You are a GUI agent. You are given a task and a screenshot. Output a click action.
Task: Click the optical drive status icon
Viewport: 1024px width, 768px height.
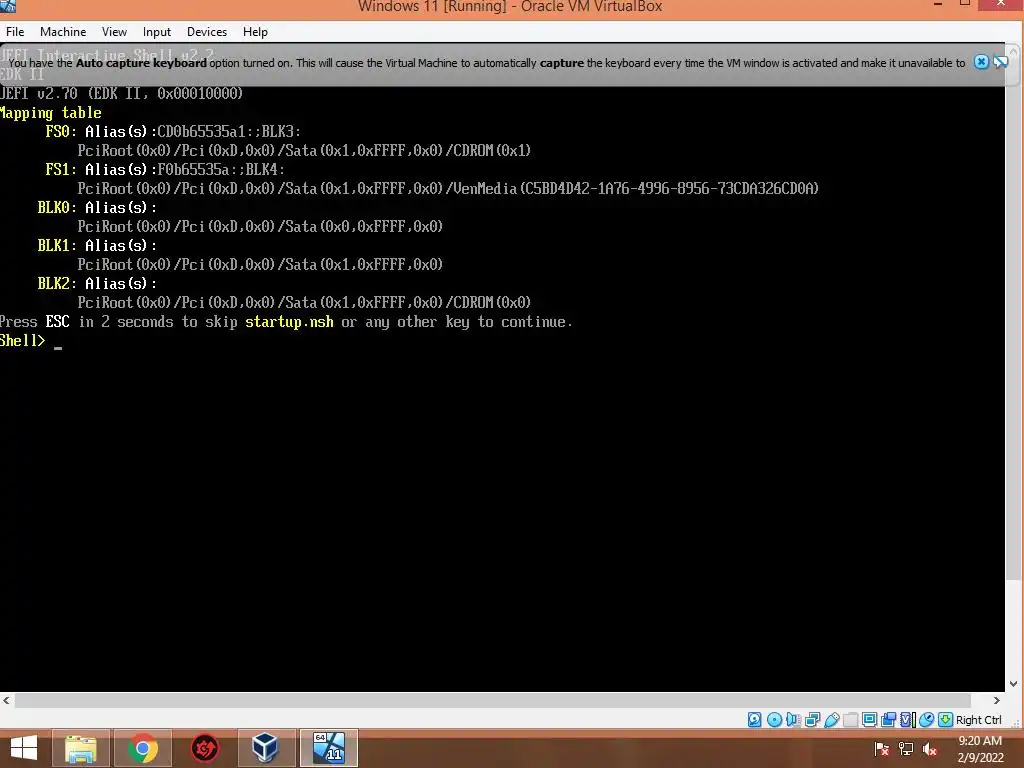pos(774,720)
